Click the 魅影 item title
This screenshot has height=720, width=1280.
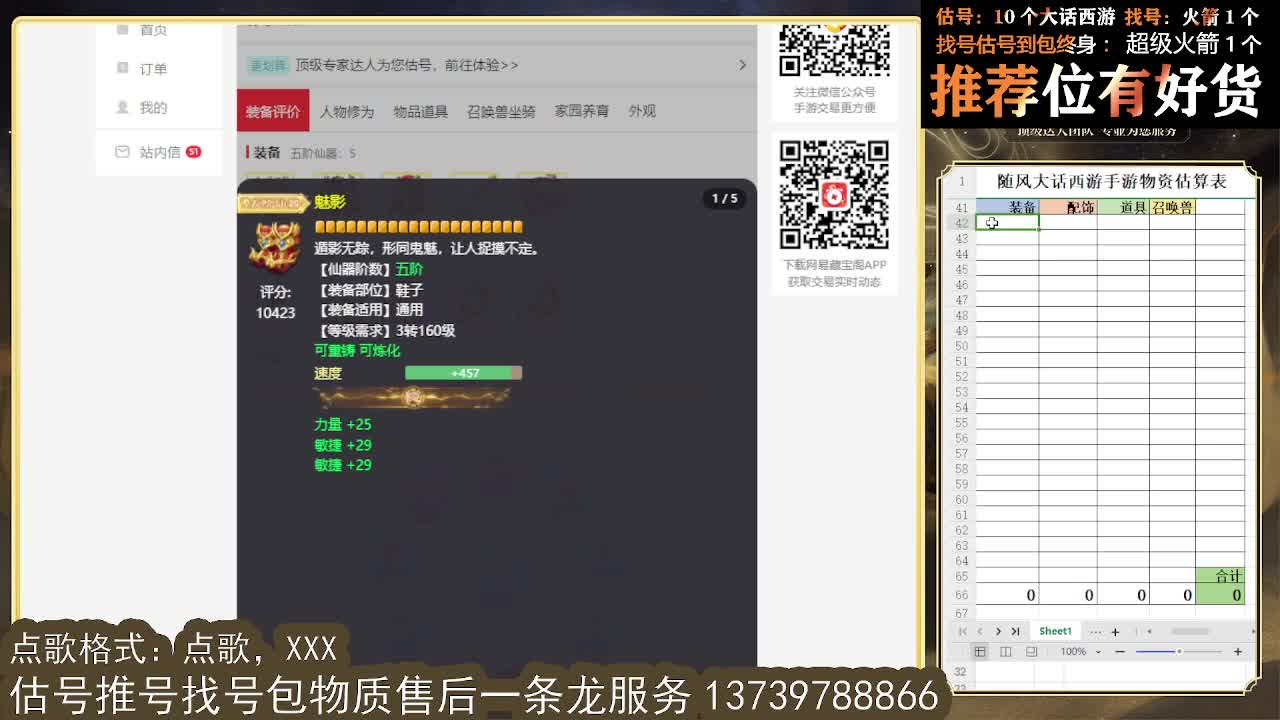click(x=329, y=202)
